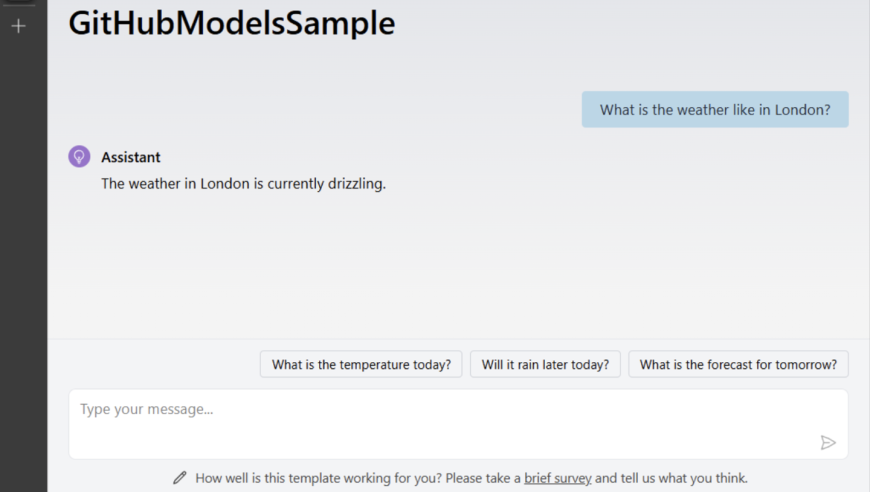This screenshot has height=492, width=870.
Task: Click the GitHubModelsSample page title
Action: 232,23
